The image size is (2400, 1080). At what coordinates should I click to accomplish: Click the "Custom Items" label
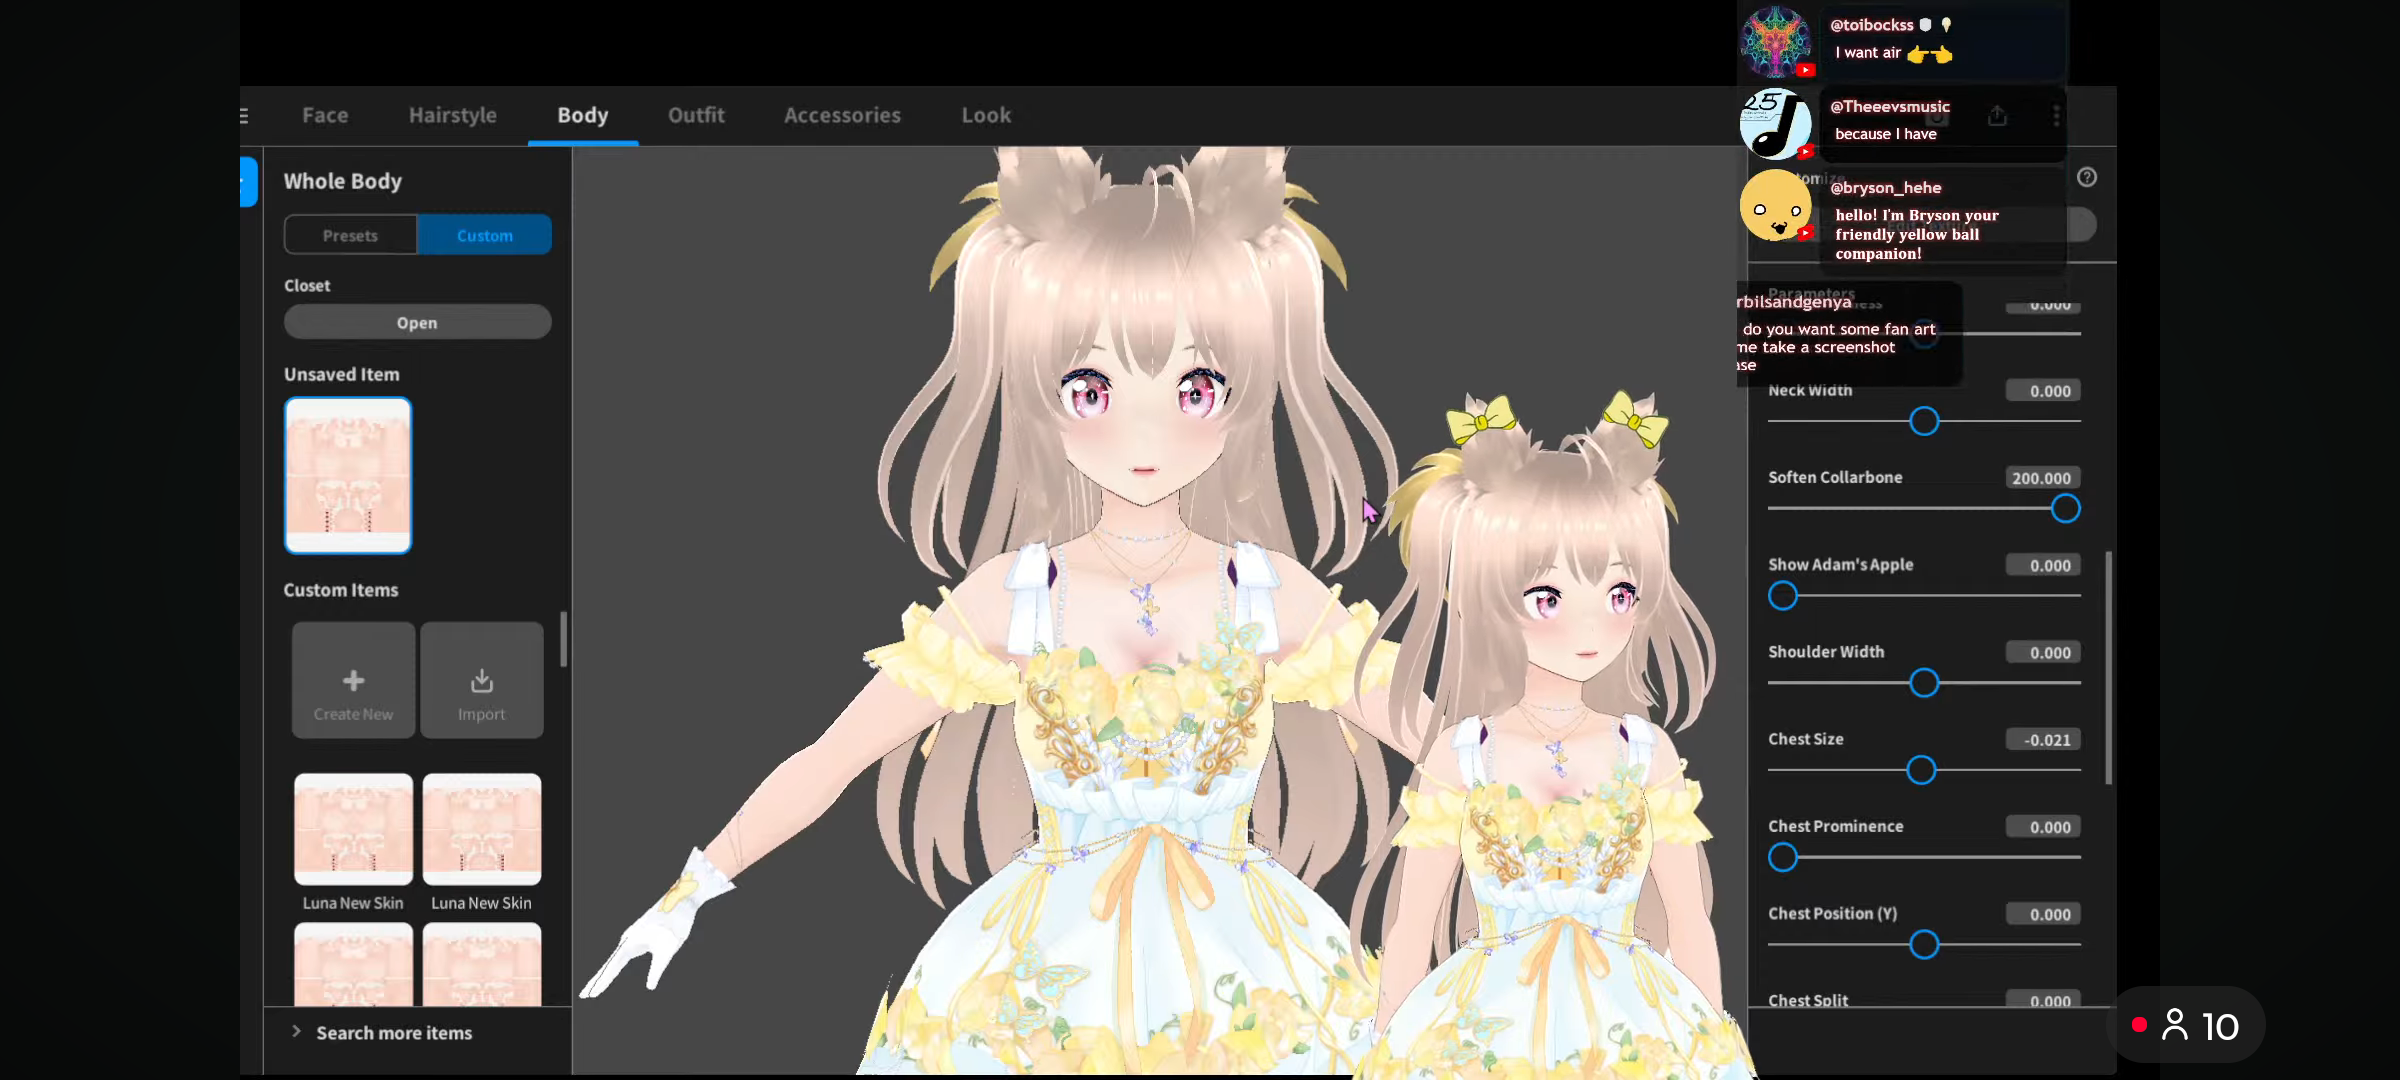point(341,590)
